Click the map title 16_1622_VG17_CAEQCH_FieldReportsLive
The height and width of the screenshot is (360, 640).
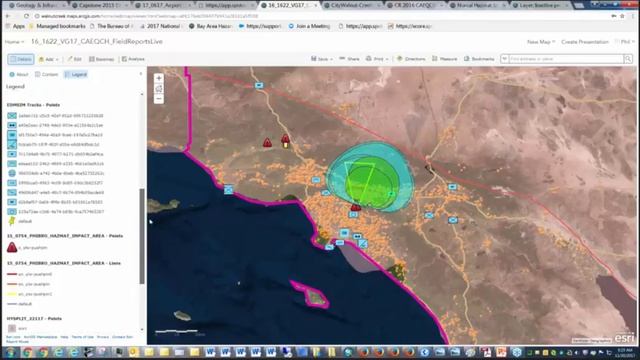pos(97,42)
